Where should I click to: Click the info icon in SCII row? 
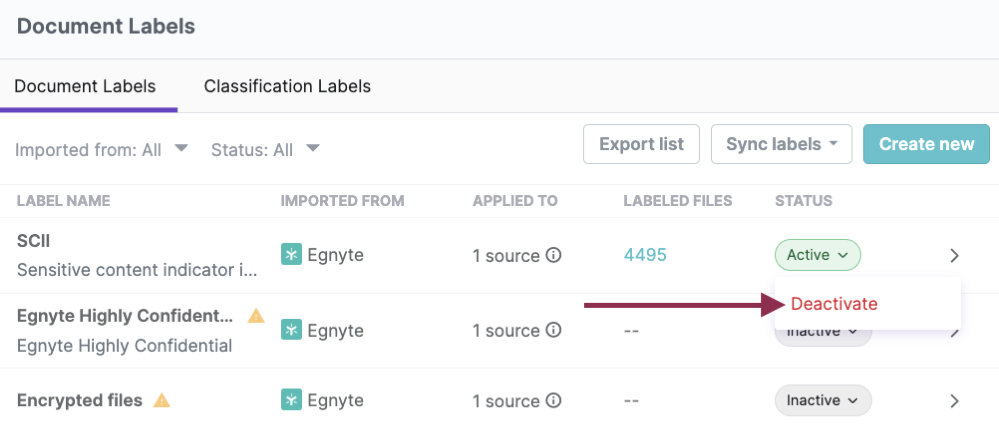pos(554,255)
